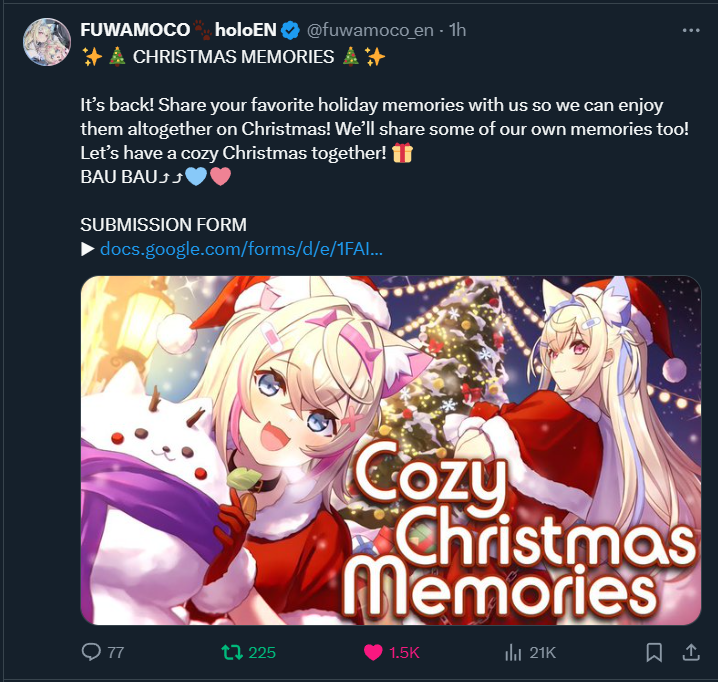Open the 1h timestamp permalink
The width and height of the screenshot is (718, 682).
tap(457, 30)
